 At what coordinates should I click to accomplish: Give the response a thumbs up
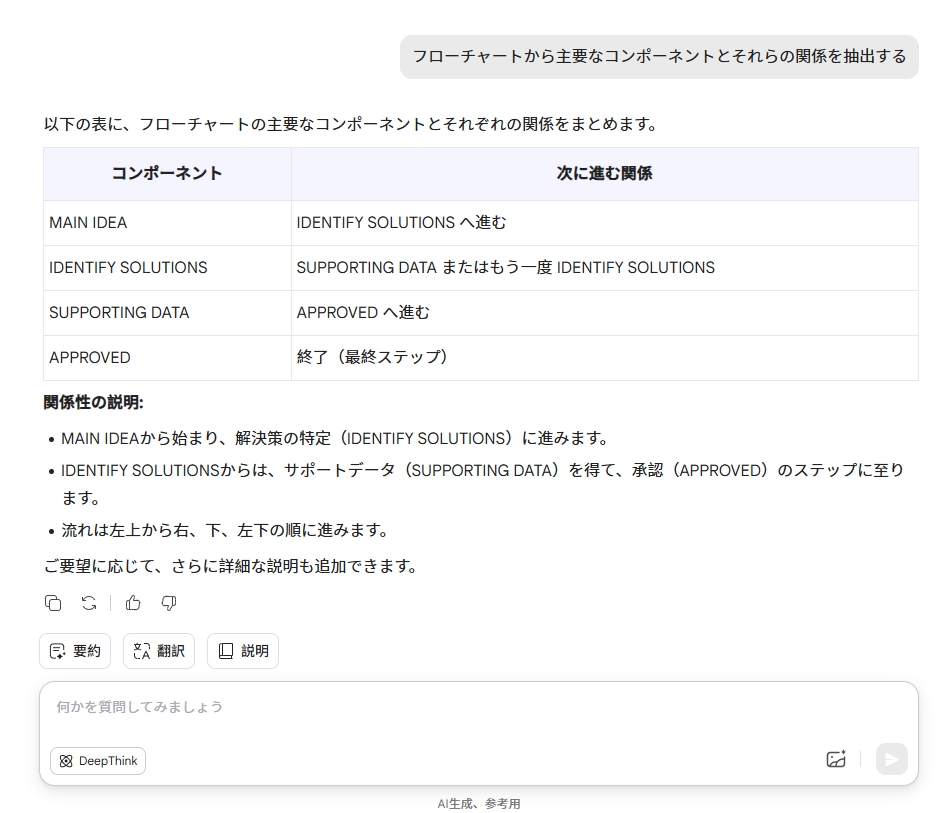pos(133,603)
